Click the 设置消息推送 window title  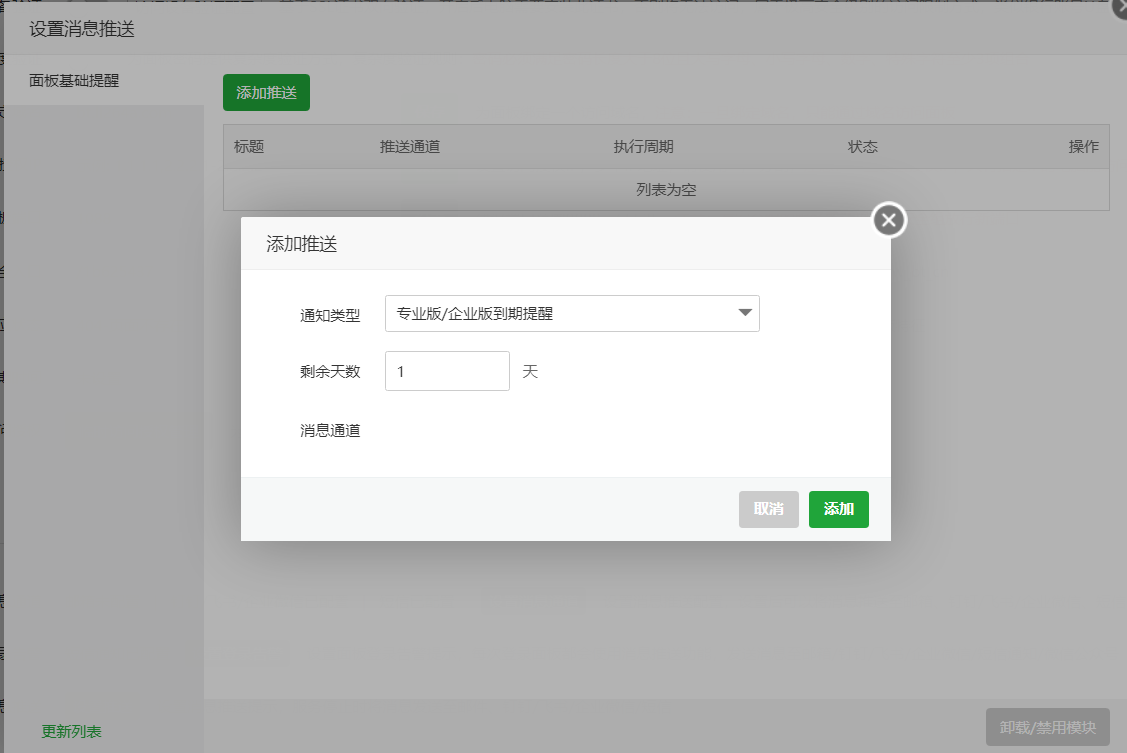(82, 29)
